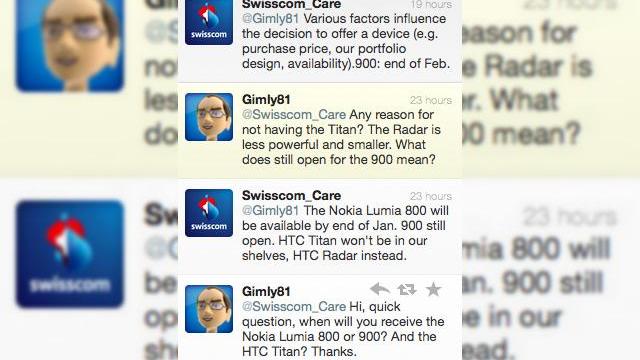Screen dimensions: 640x360
Task: Click the 19 hours timestamp
Action: [x=431, y=4]
